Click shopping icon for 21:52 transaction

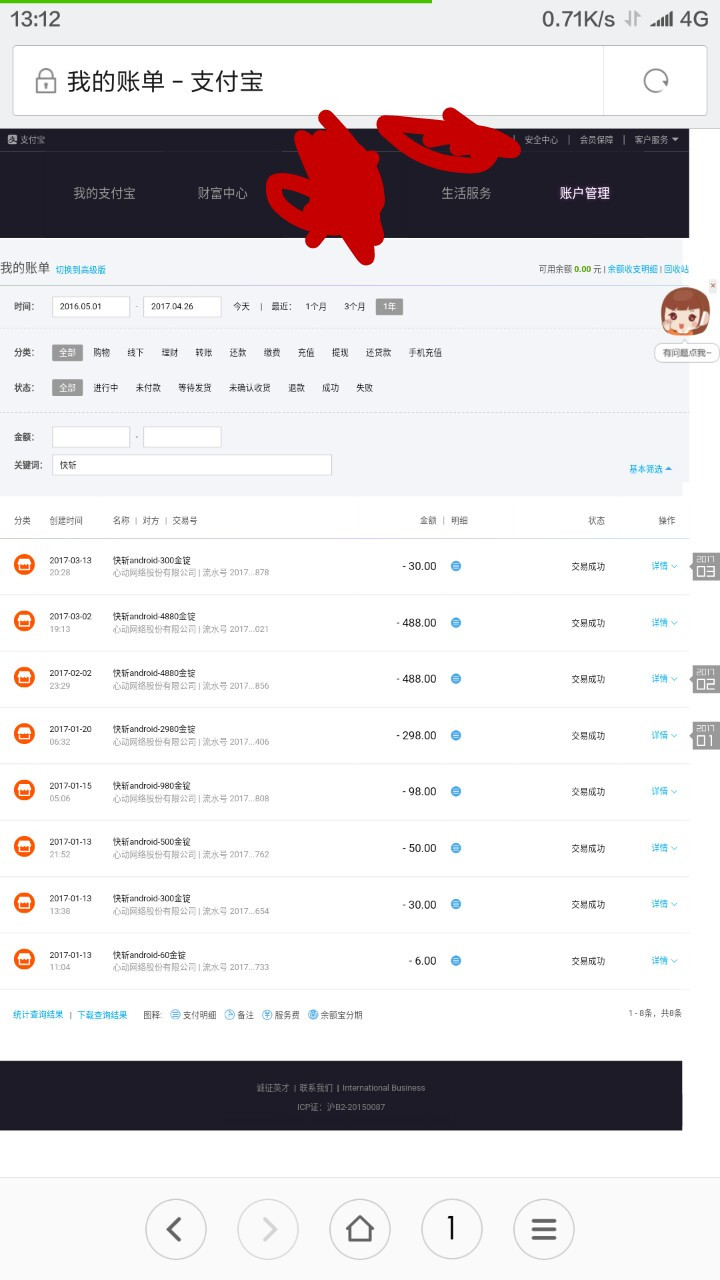point(24,848)
